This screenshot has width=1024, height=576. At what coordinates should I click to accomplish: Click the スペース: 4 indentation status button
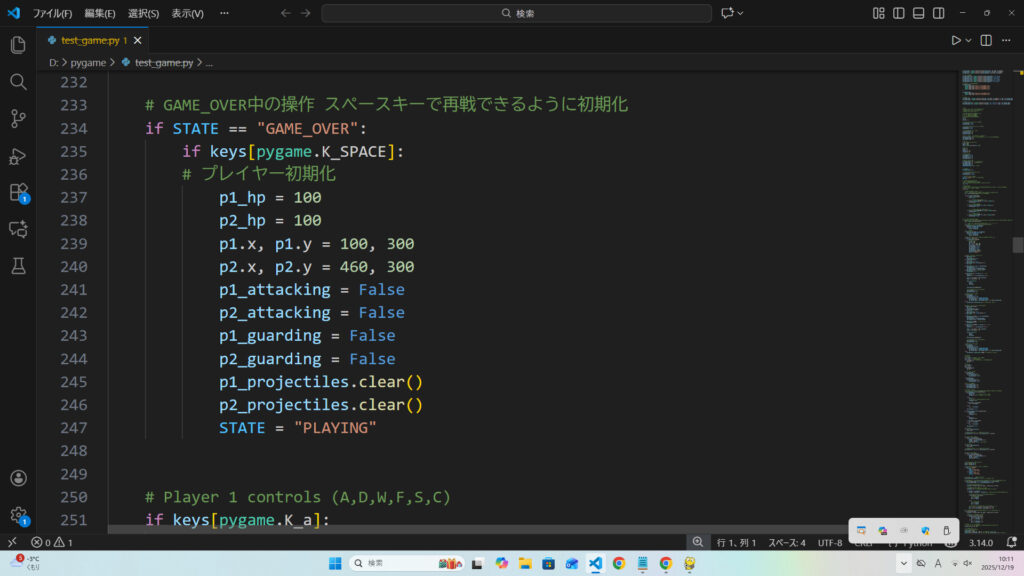tap(787, 542)
